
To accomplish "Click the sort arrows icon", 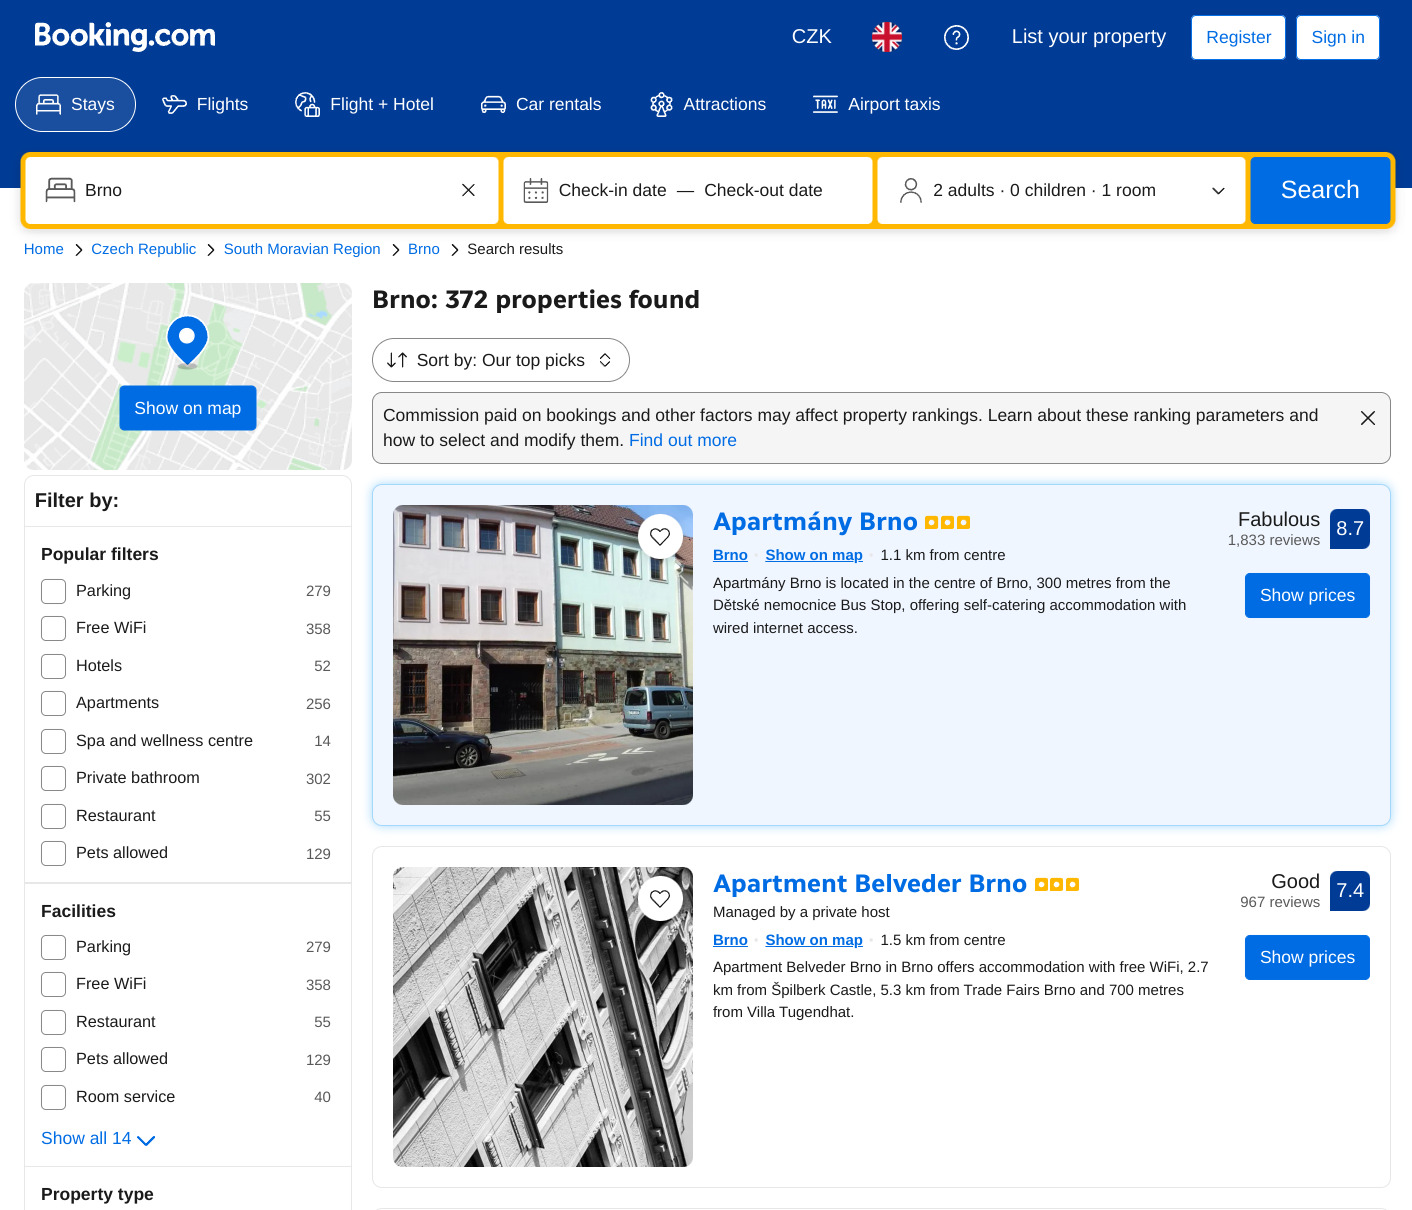I will 397,360.
